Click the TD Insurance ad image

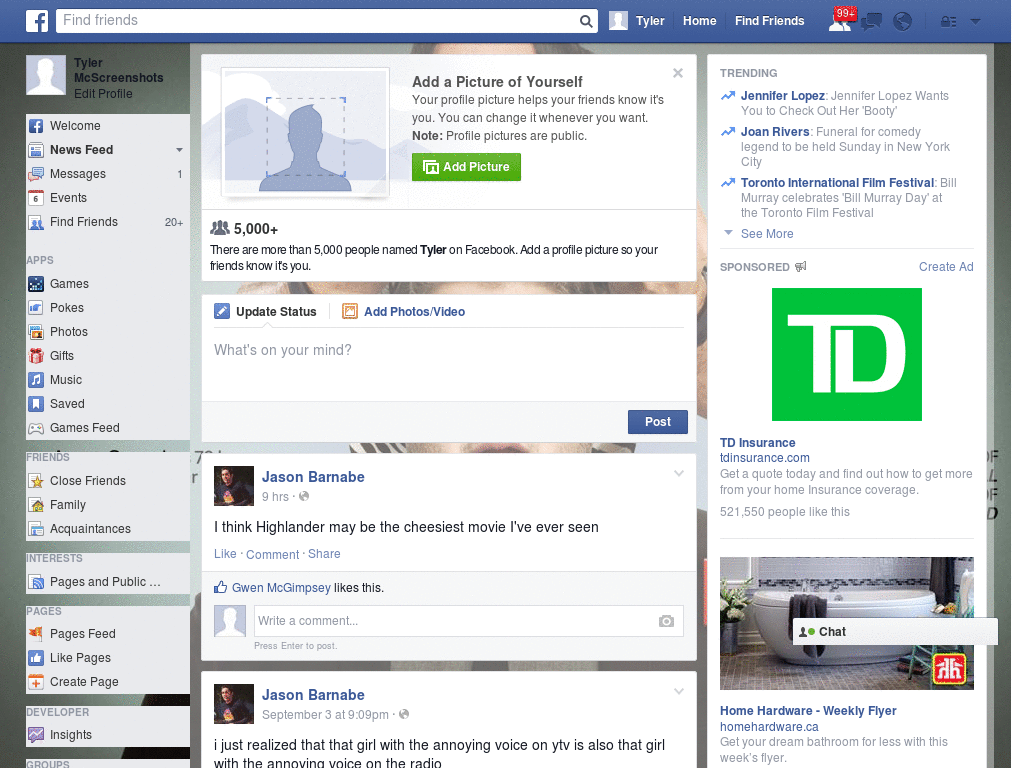coord(846,355)
